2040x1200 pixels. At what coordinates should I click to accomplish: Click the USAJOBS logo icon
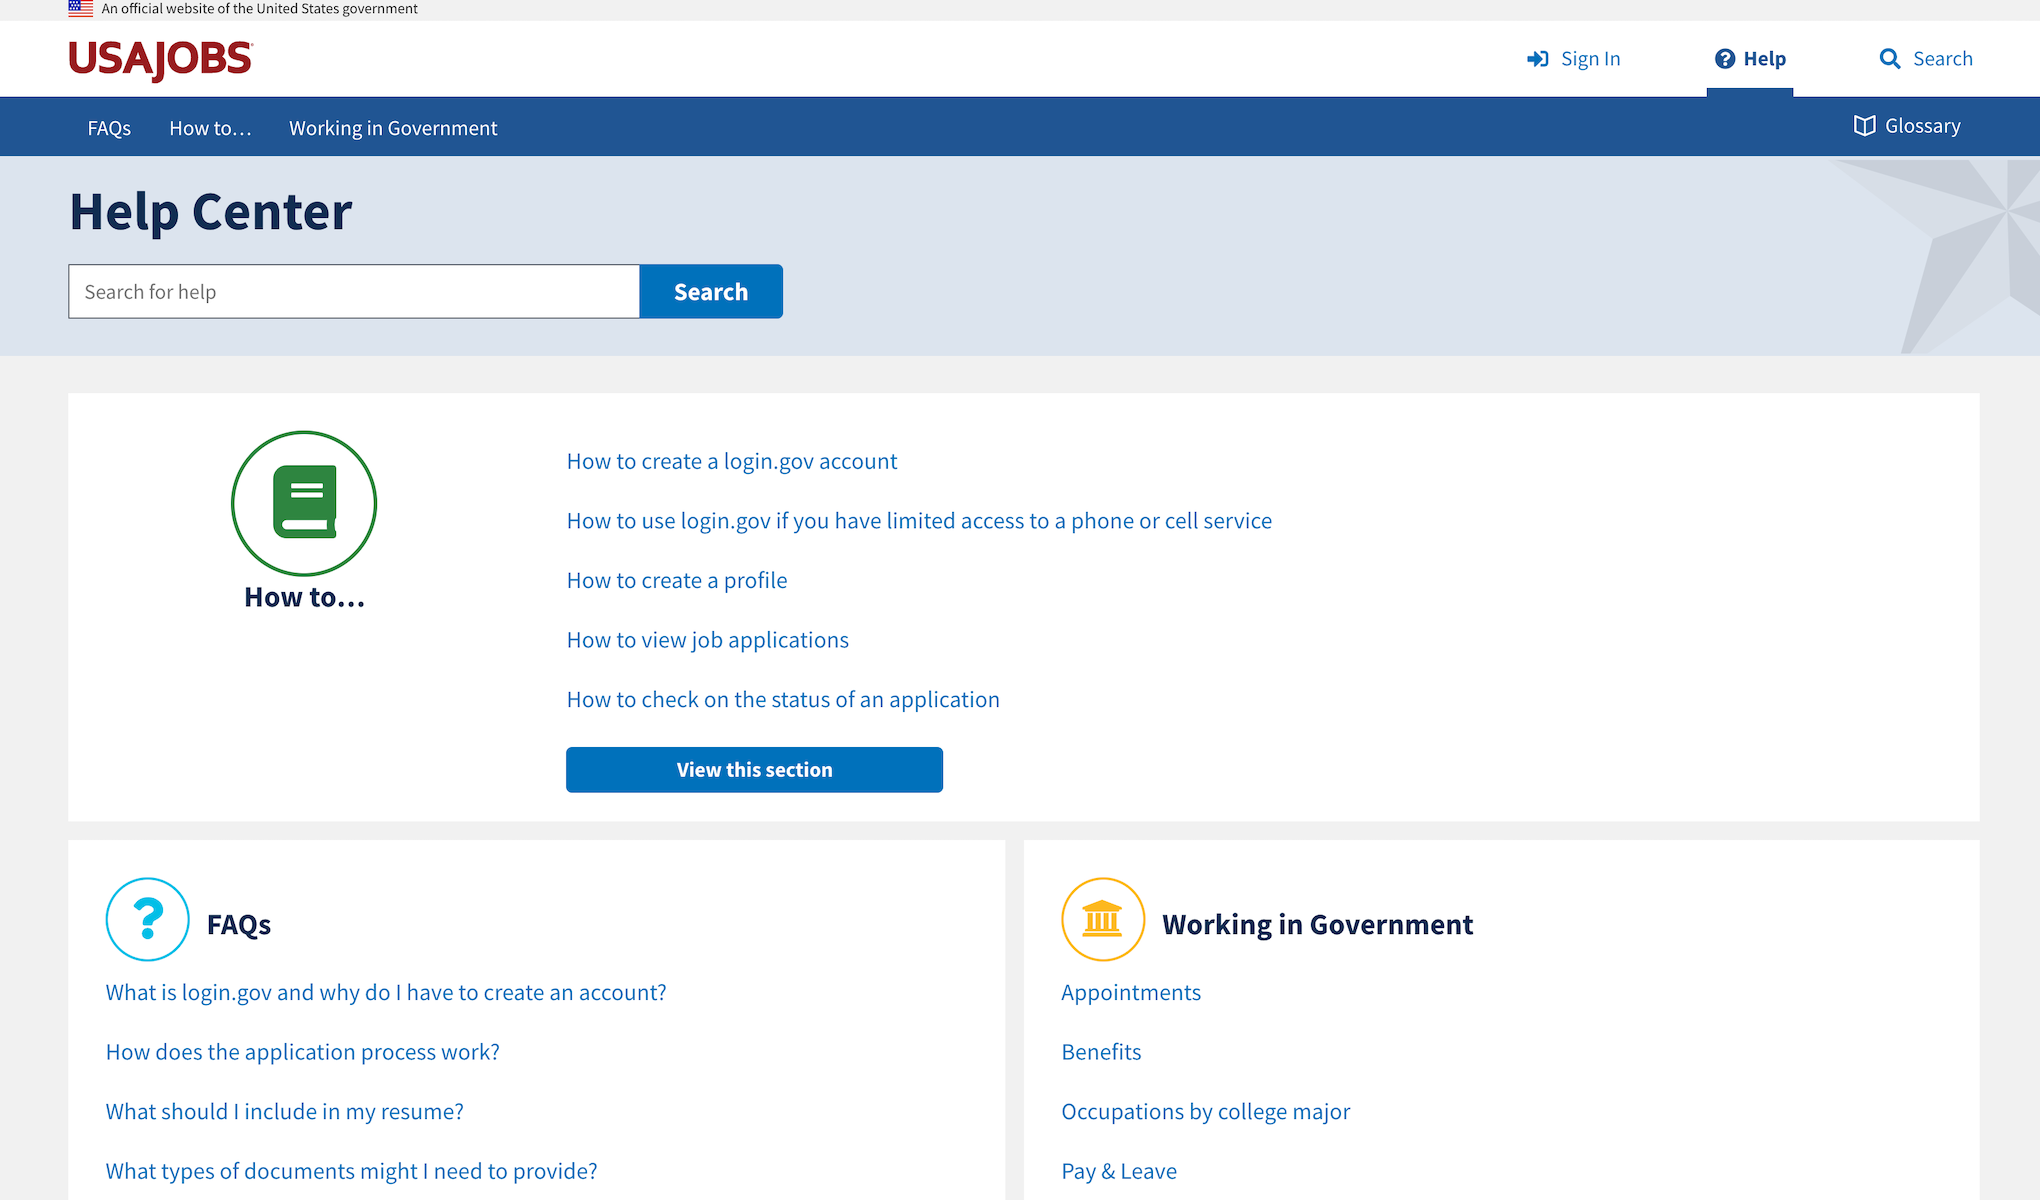[x=159, y=59]
